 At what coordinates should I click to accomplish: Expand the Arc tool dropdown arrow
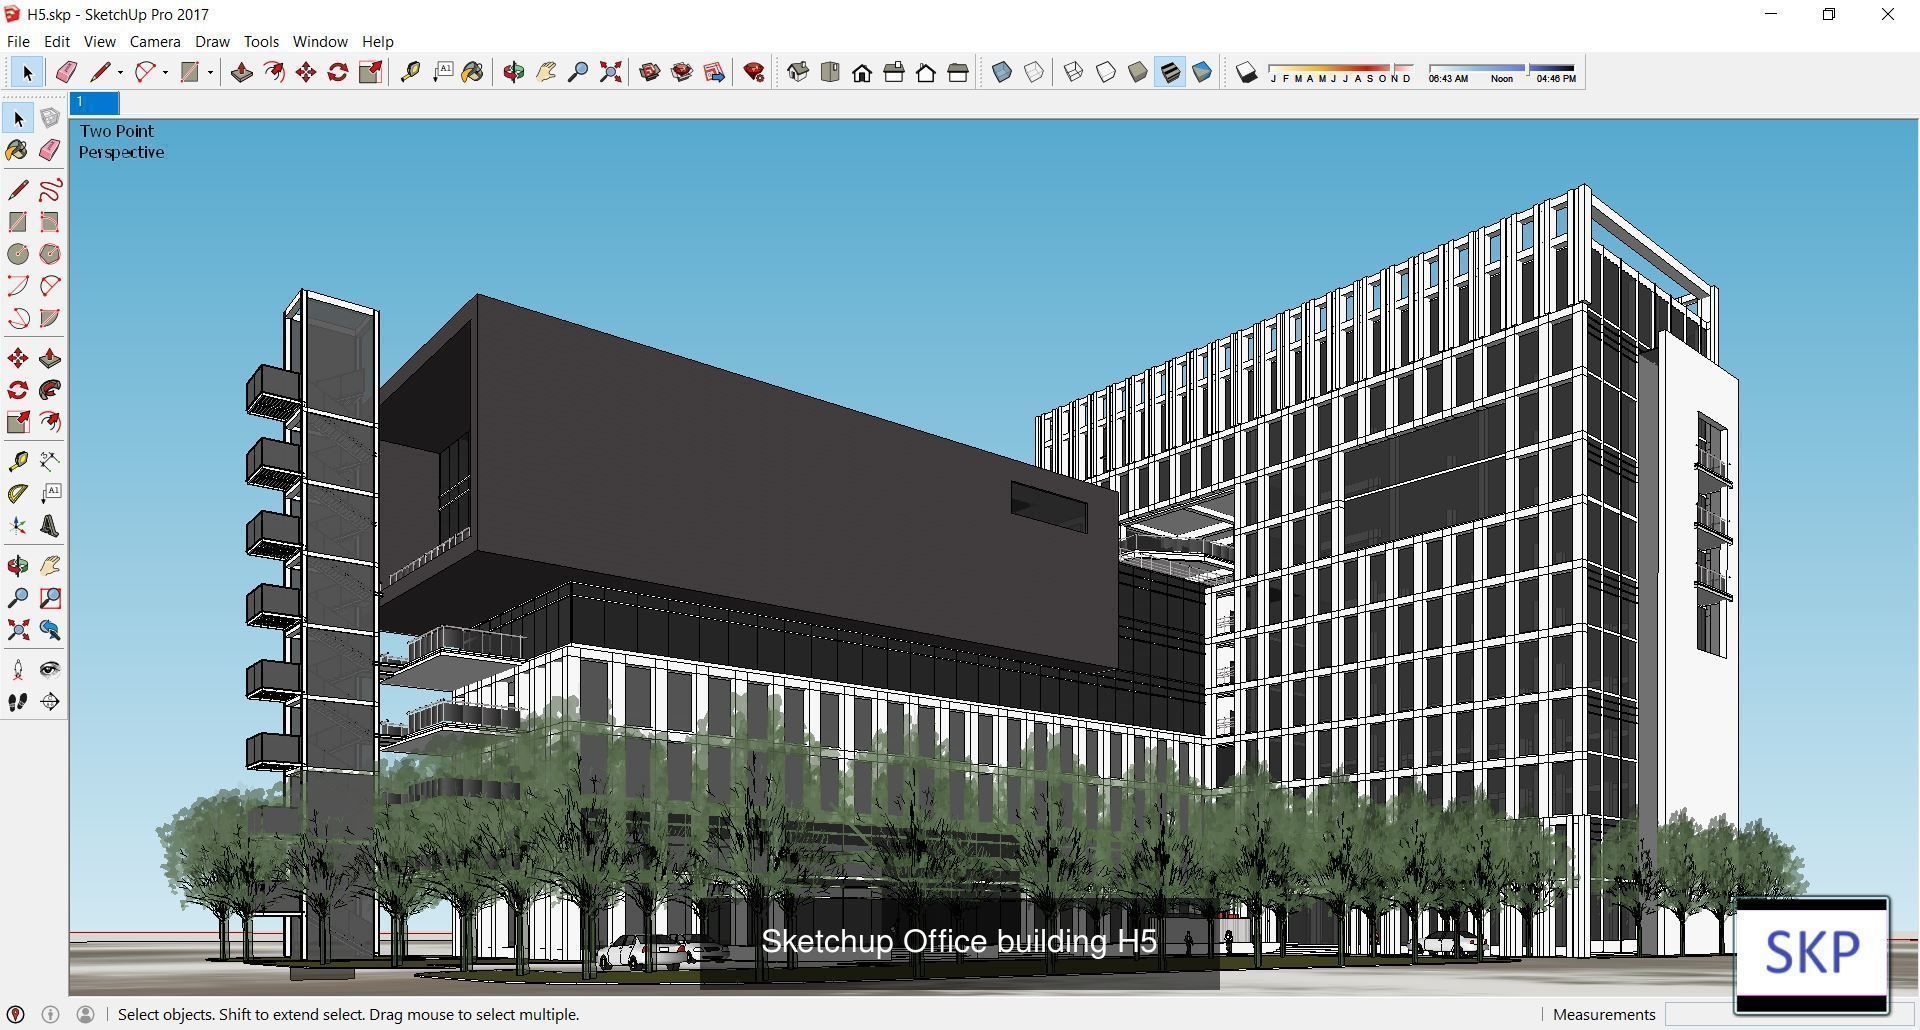165,72
